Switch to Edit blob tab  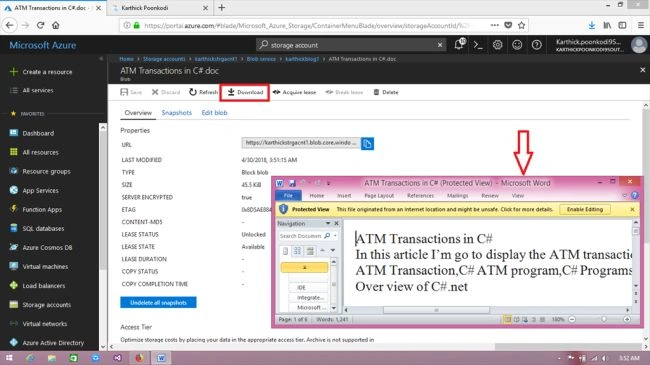click(214, 113)
